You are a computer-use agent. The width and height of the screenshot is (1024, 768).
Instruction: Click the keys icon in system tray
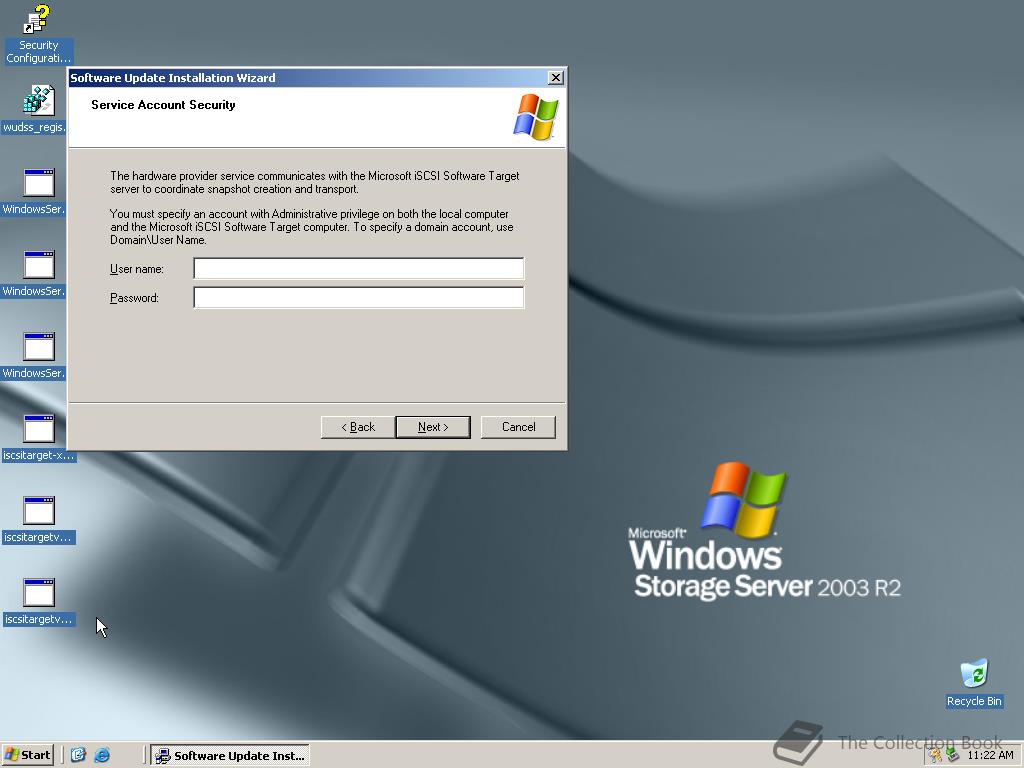click(x=936, y=756)
